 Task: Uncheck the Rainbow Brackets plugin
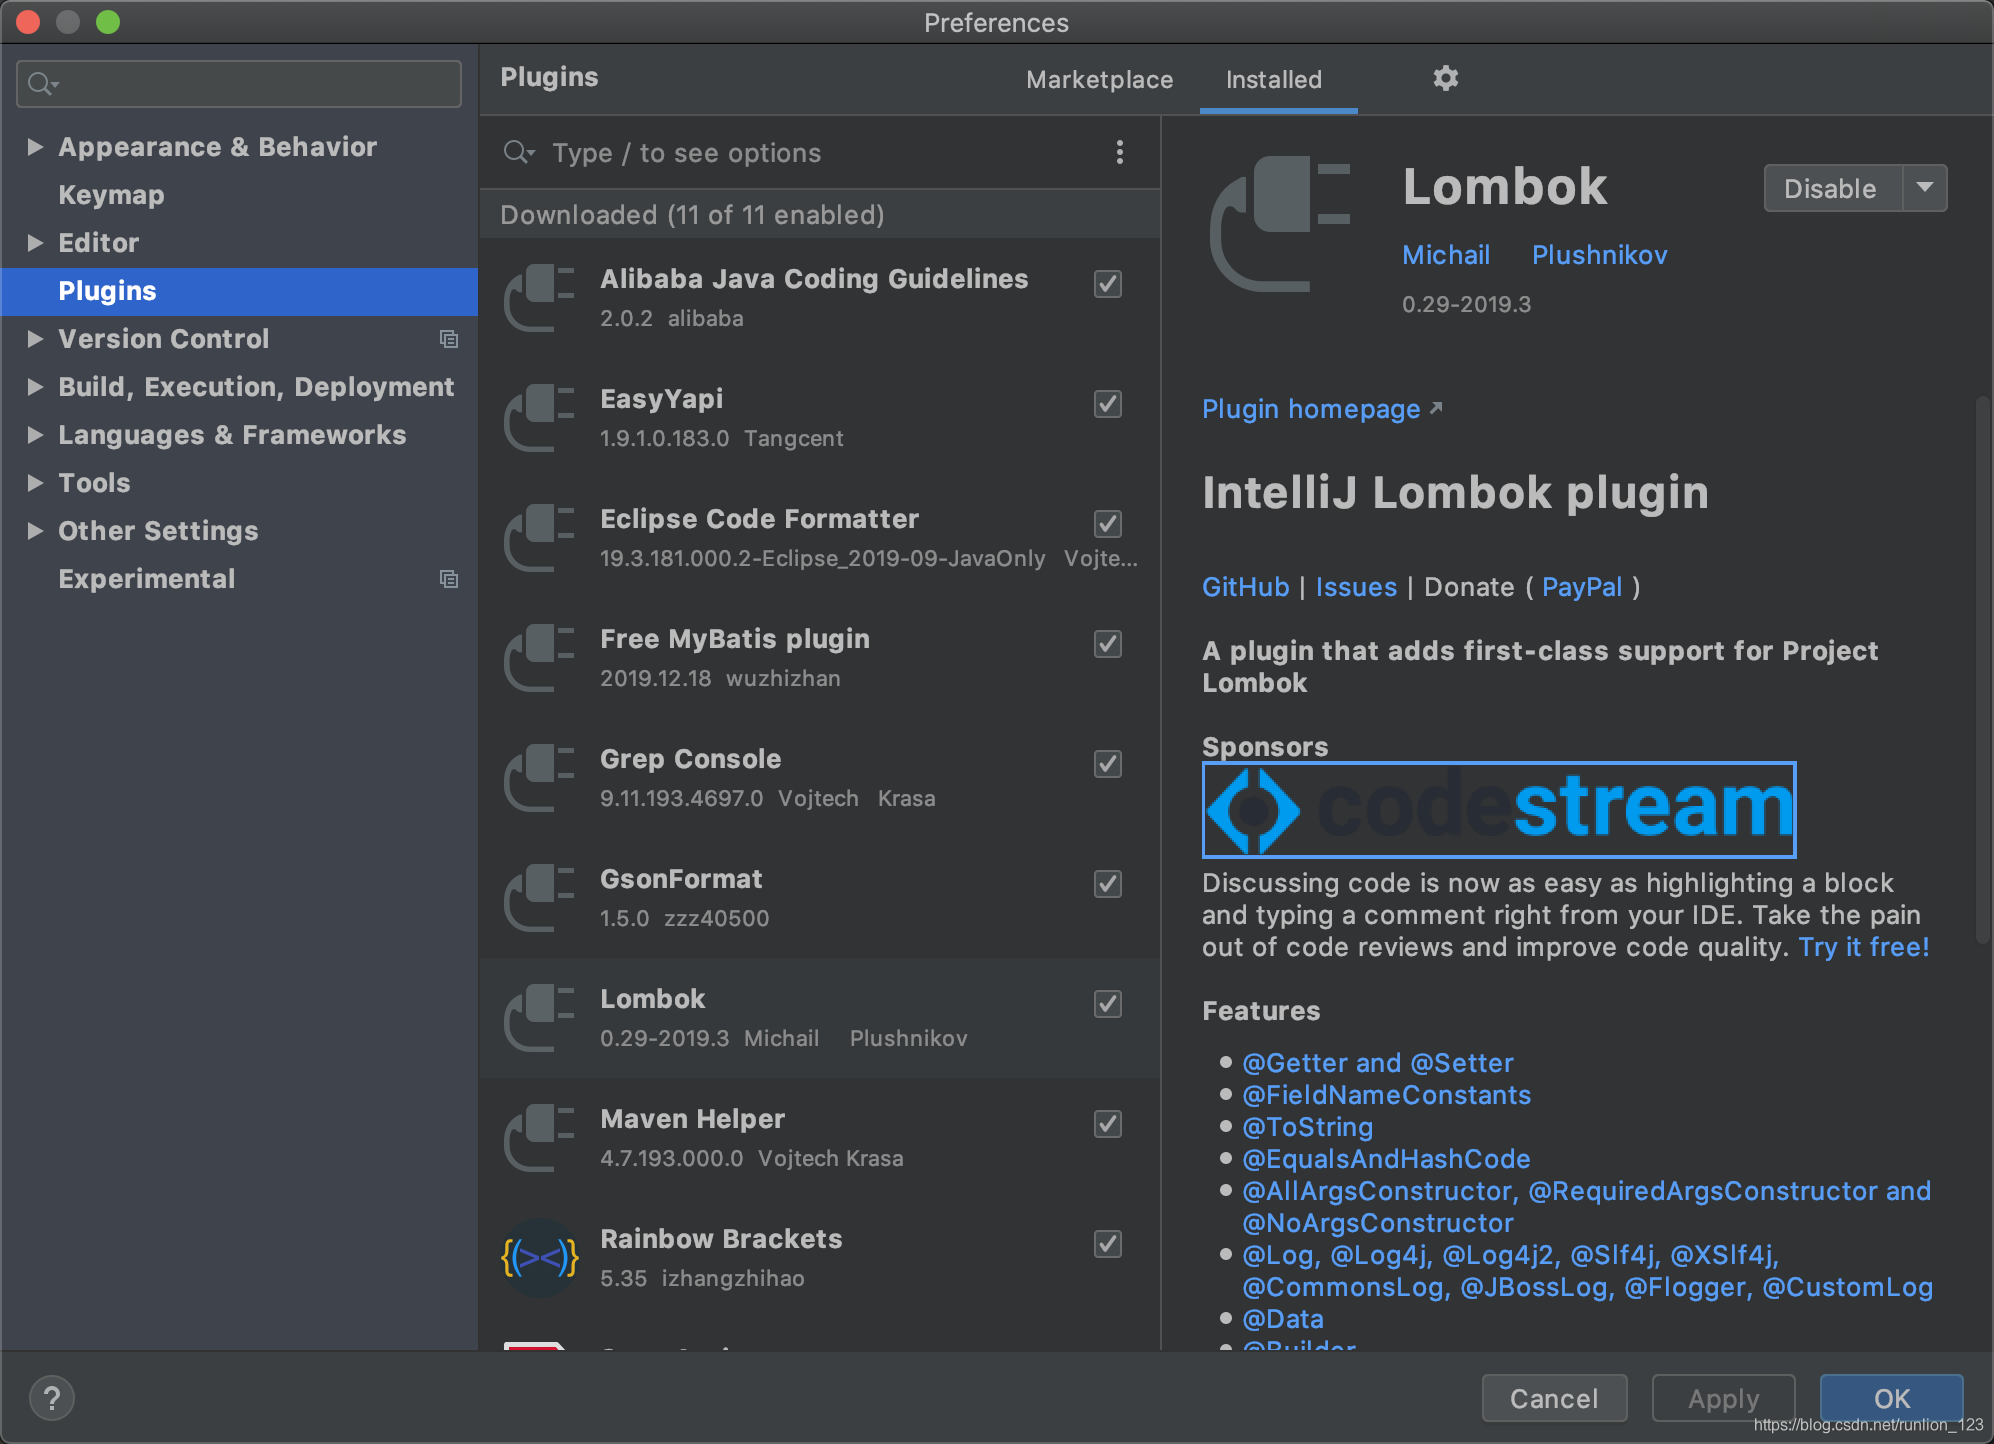pos(1107,1244)
